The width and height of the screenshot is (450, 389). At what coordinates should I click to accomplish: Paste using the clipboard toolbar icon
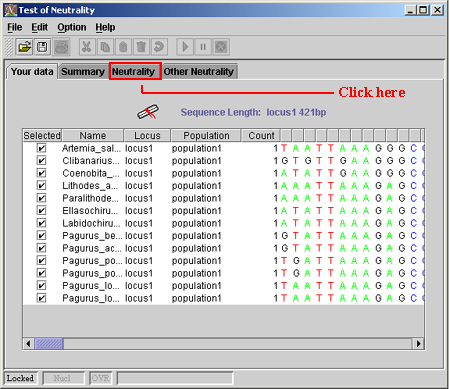pos(123,47)
